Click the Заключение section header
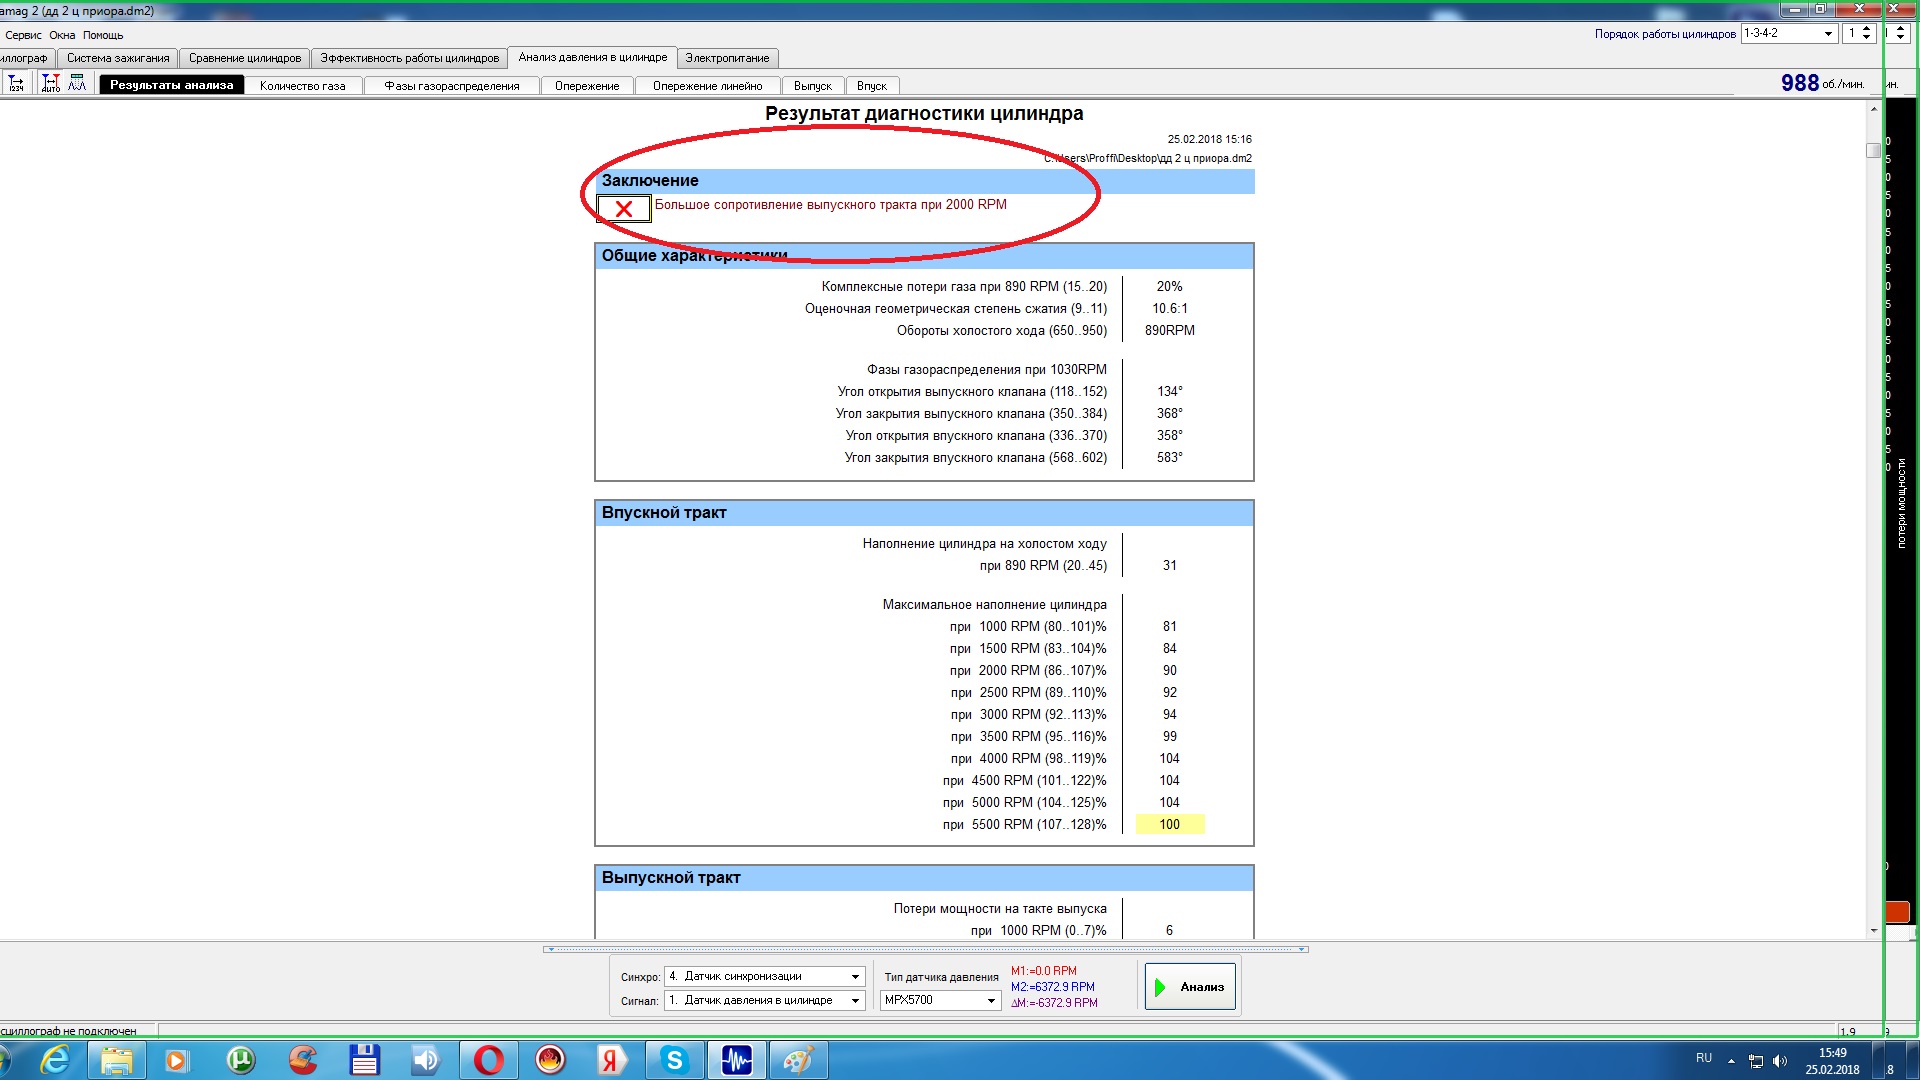1920x1080 pixels. (925, 181)
